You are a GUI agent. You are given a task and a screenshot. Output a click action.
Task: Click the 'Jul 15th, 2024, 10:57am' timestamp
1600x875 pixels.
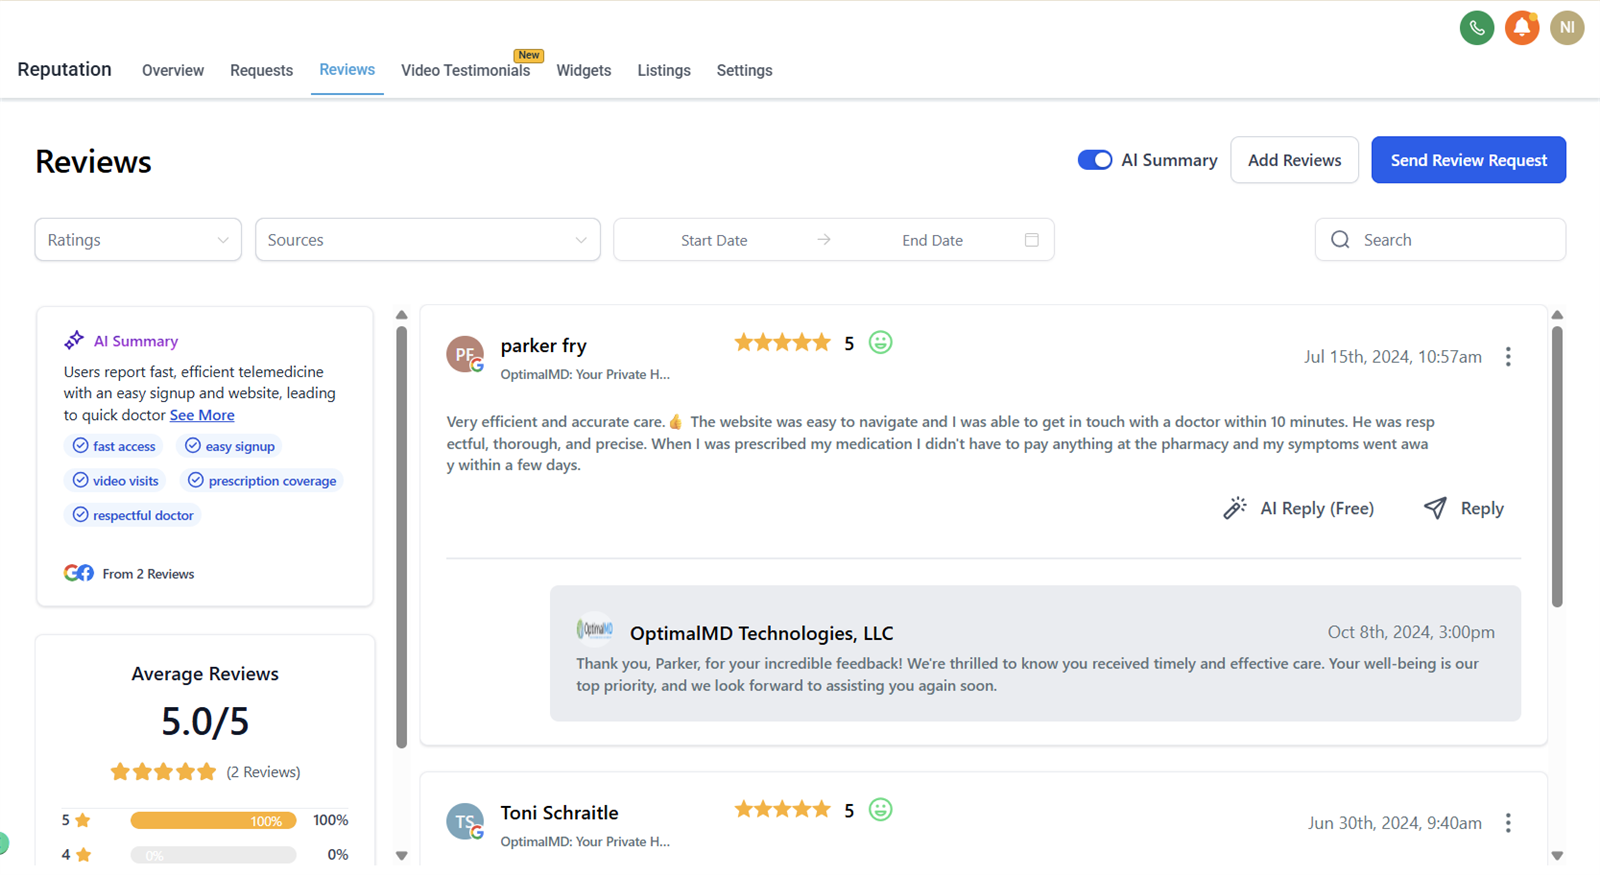[1393, 356]
